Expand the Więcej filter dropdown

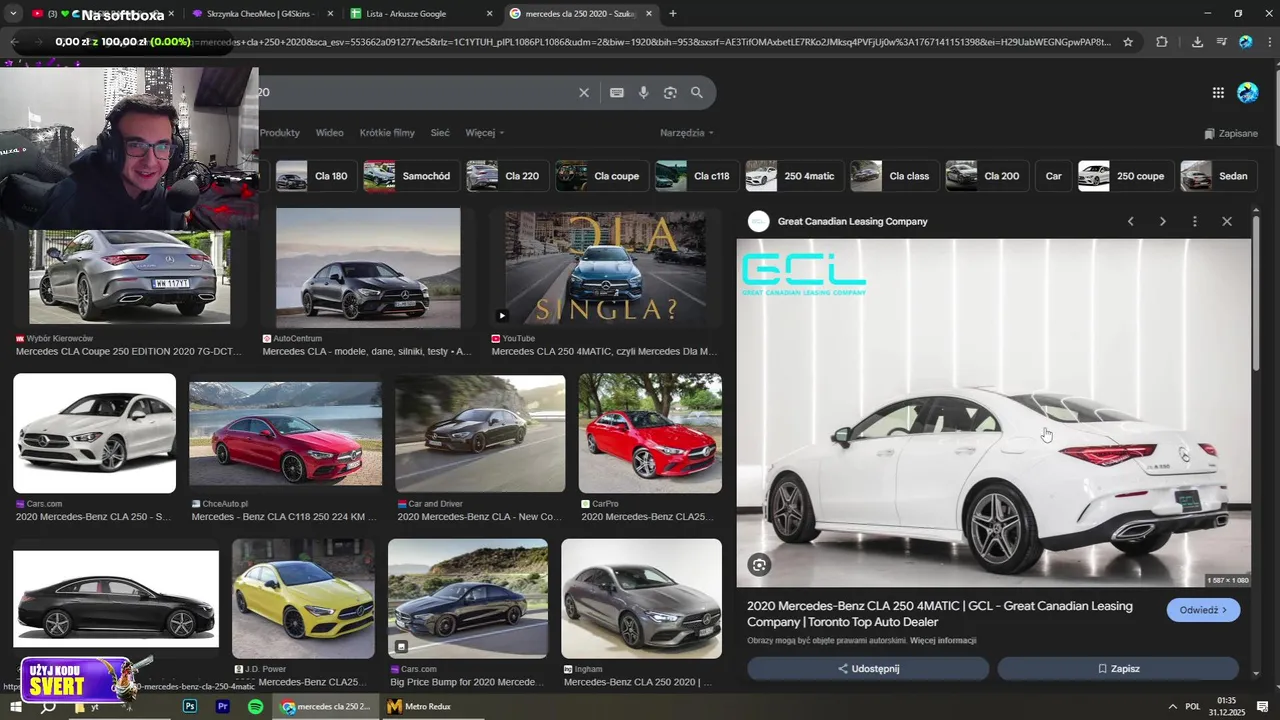coord(484,132)
